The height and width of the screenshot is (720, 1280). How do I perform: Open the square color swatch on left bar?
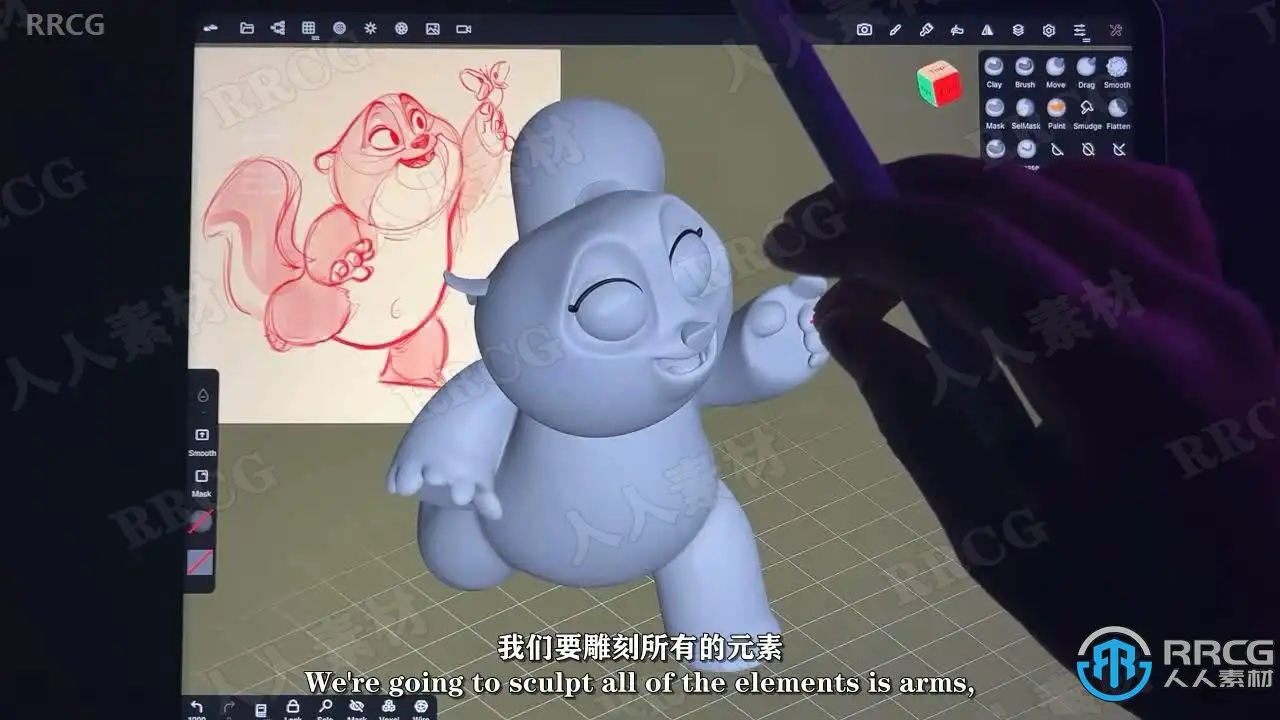pyautogui.click(x=200, y=562)
